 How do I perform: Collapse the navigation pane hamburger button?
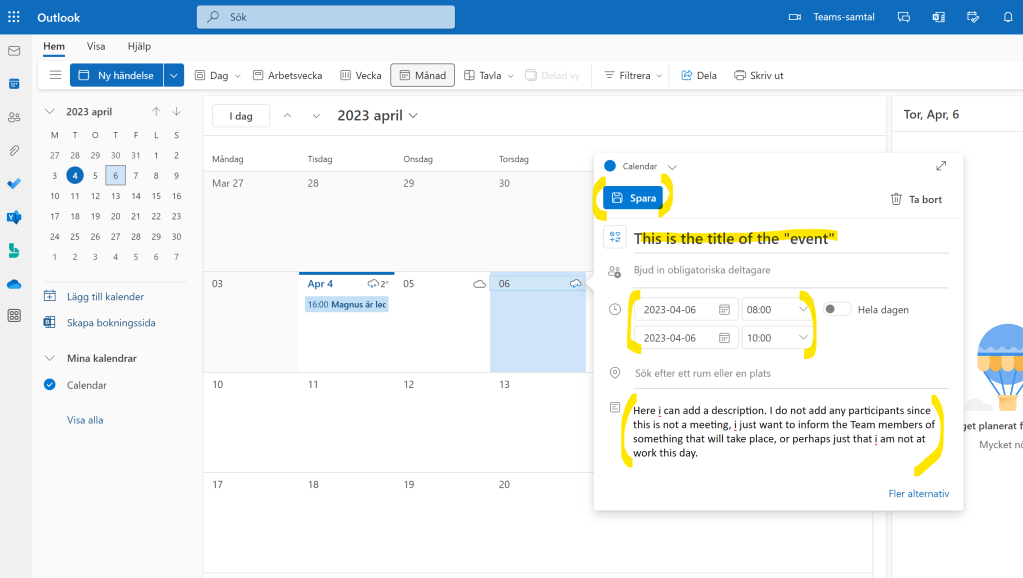click(55, 75)
